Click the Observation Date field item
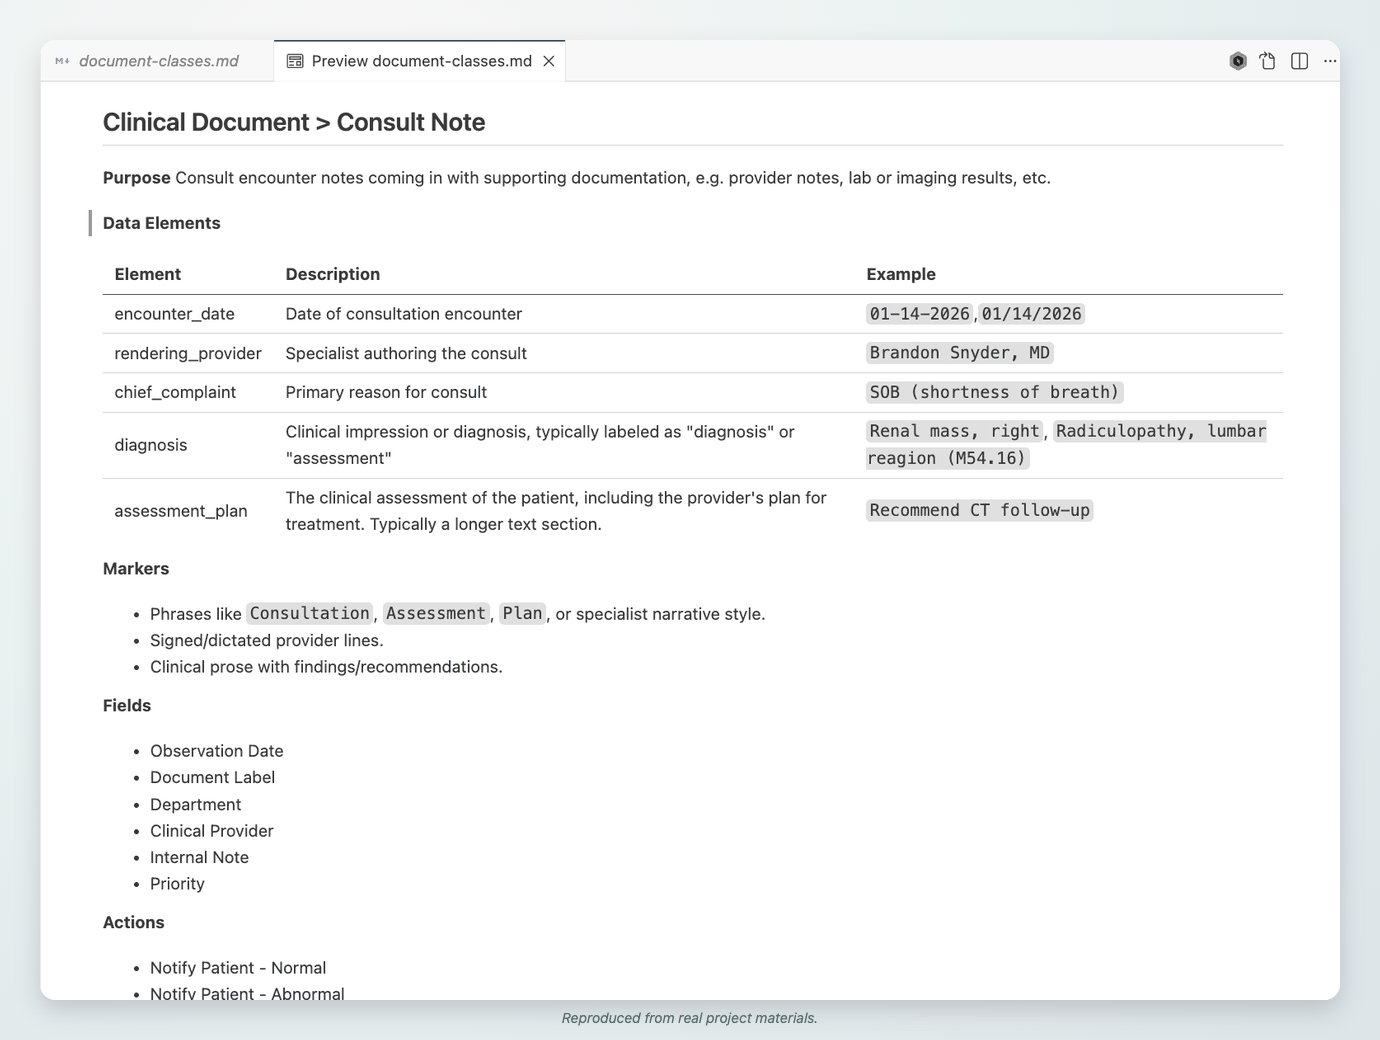 click(217, 751)
